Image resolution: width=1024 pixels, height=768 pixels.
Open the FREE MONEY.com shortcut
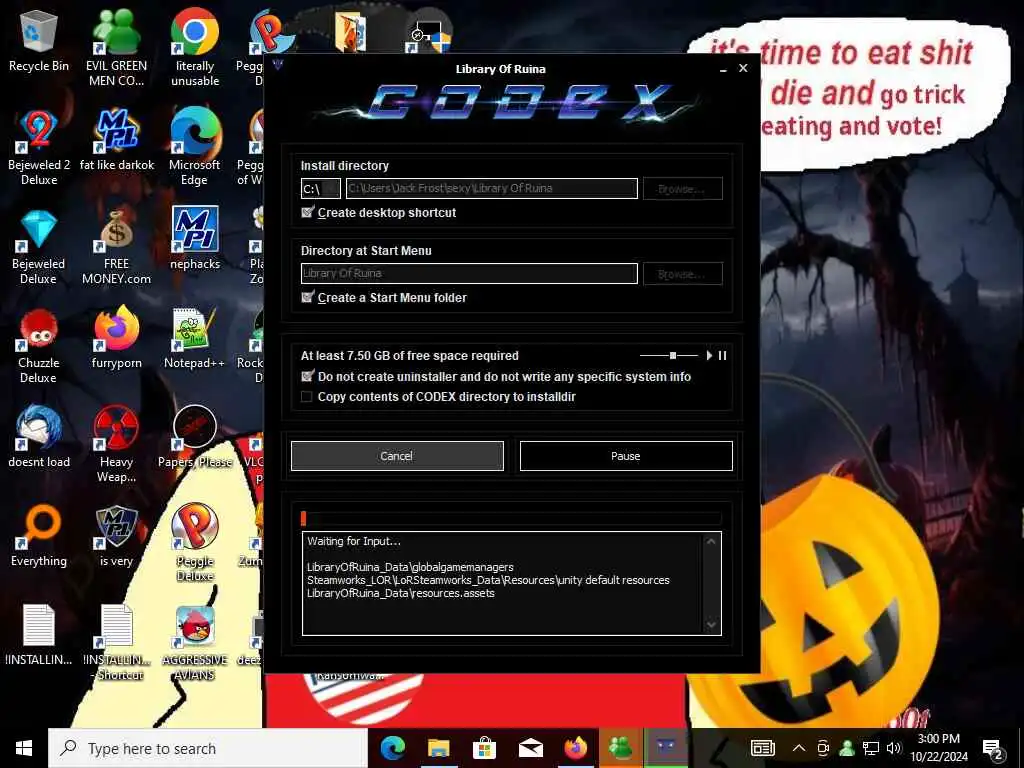(116, 247)
